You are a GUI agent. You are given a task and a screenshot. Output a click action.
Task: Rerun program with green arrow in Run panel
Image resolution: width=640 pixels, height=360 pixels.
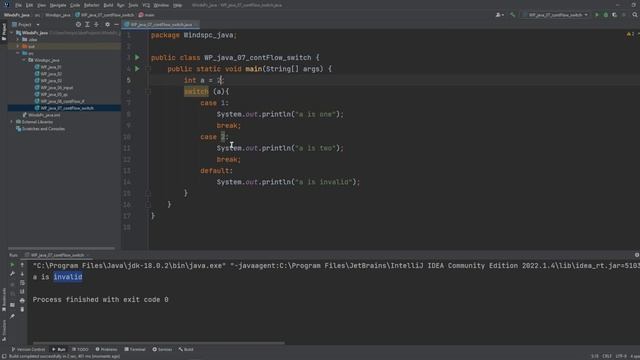point(12,265)
